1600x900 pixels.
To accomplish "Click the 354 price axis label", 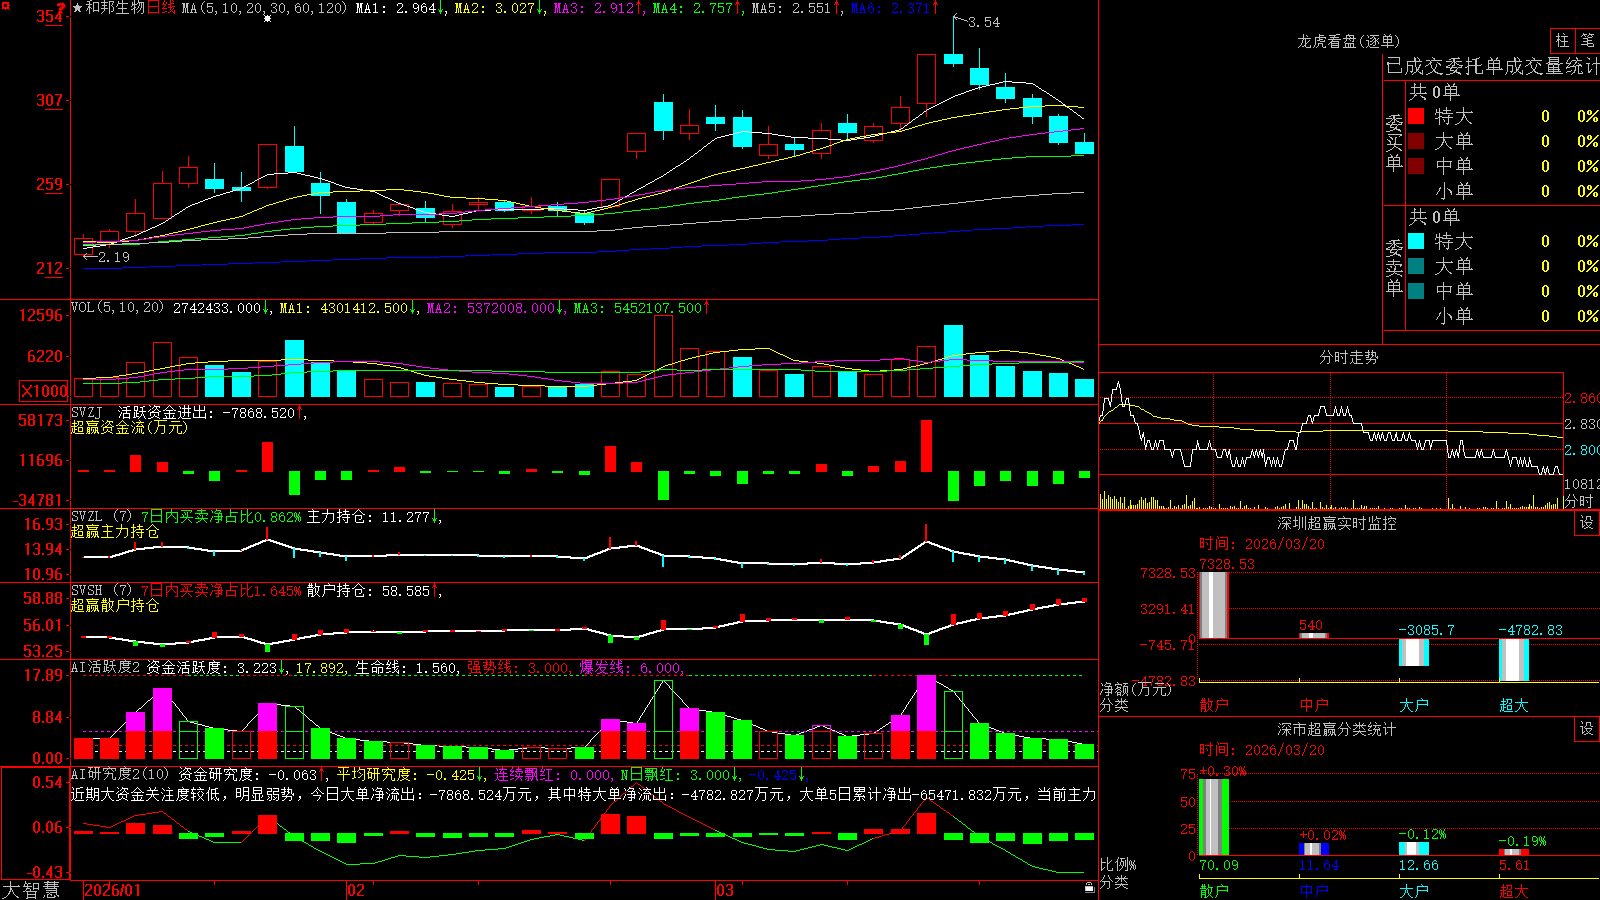I will click(x=50, y=16).
